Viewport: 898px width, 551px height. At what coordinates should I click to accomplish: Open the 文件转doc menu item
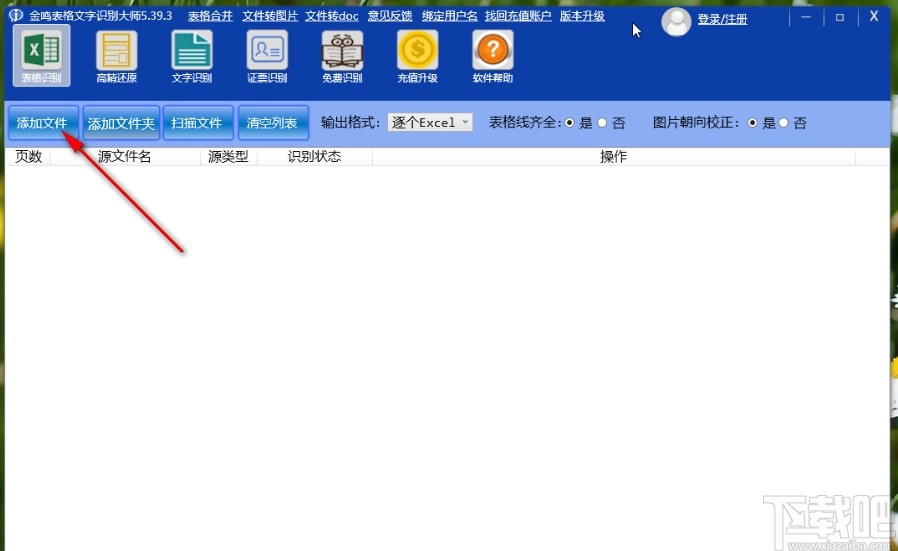332,16
